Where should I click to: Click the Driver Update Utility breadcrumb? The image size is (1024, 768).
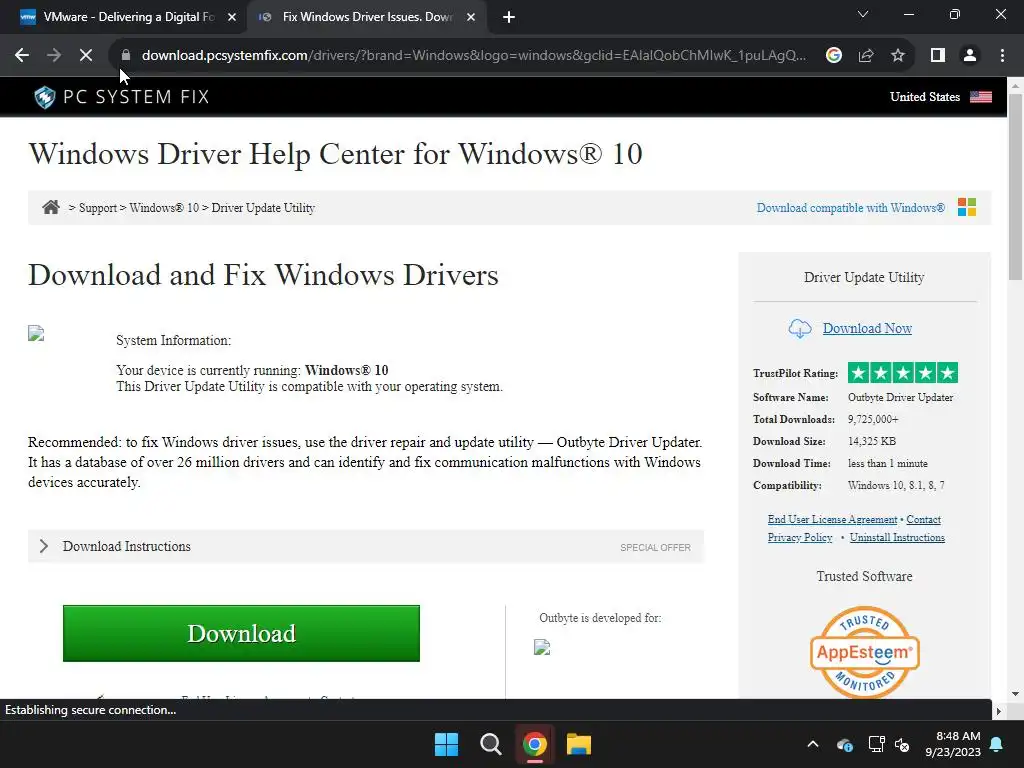263,208
